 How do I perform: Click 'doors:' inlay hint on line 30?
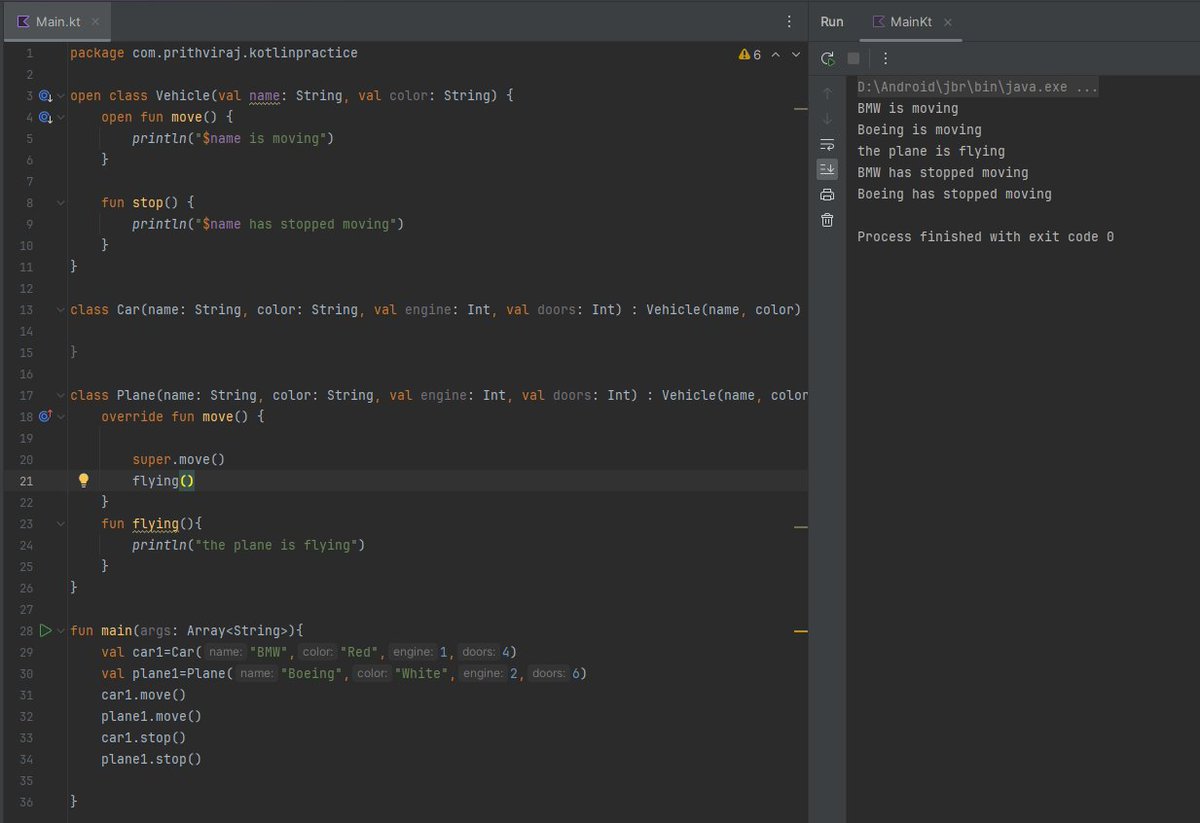(x=548, y=674)
